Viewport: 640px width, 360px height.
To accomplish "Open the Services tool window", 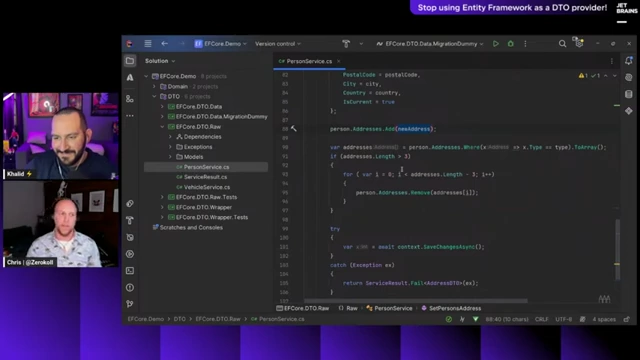I will coord(130,254).
